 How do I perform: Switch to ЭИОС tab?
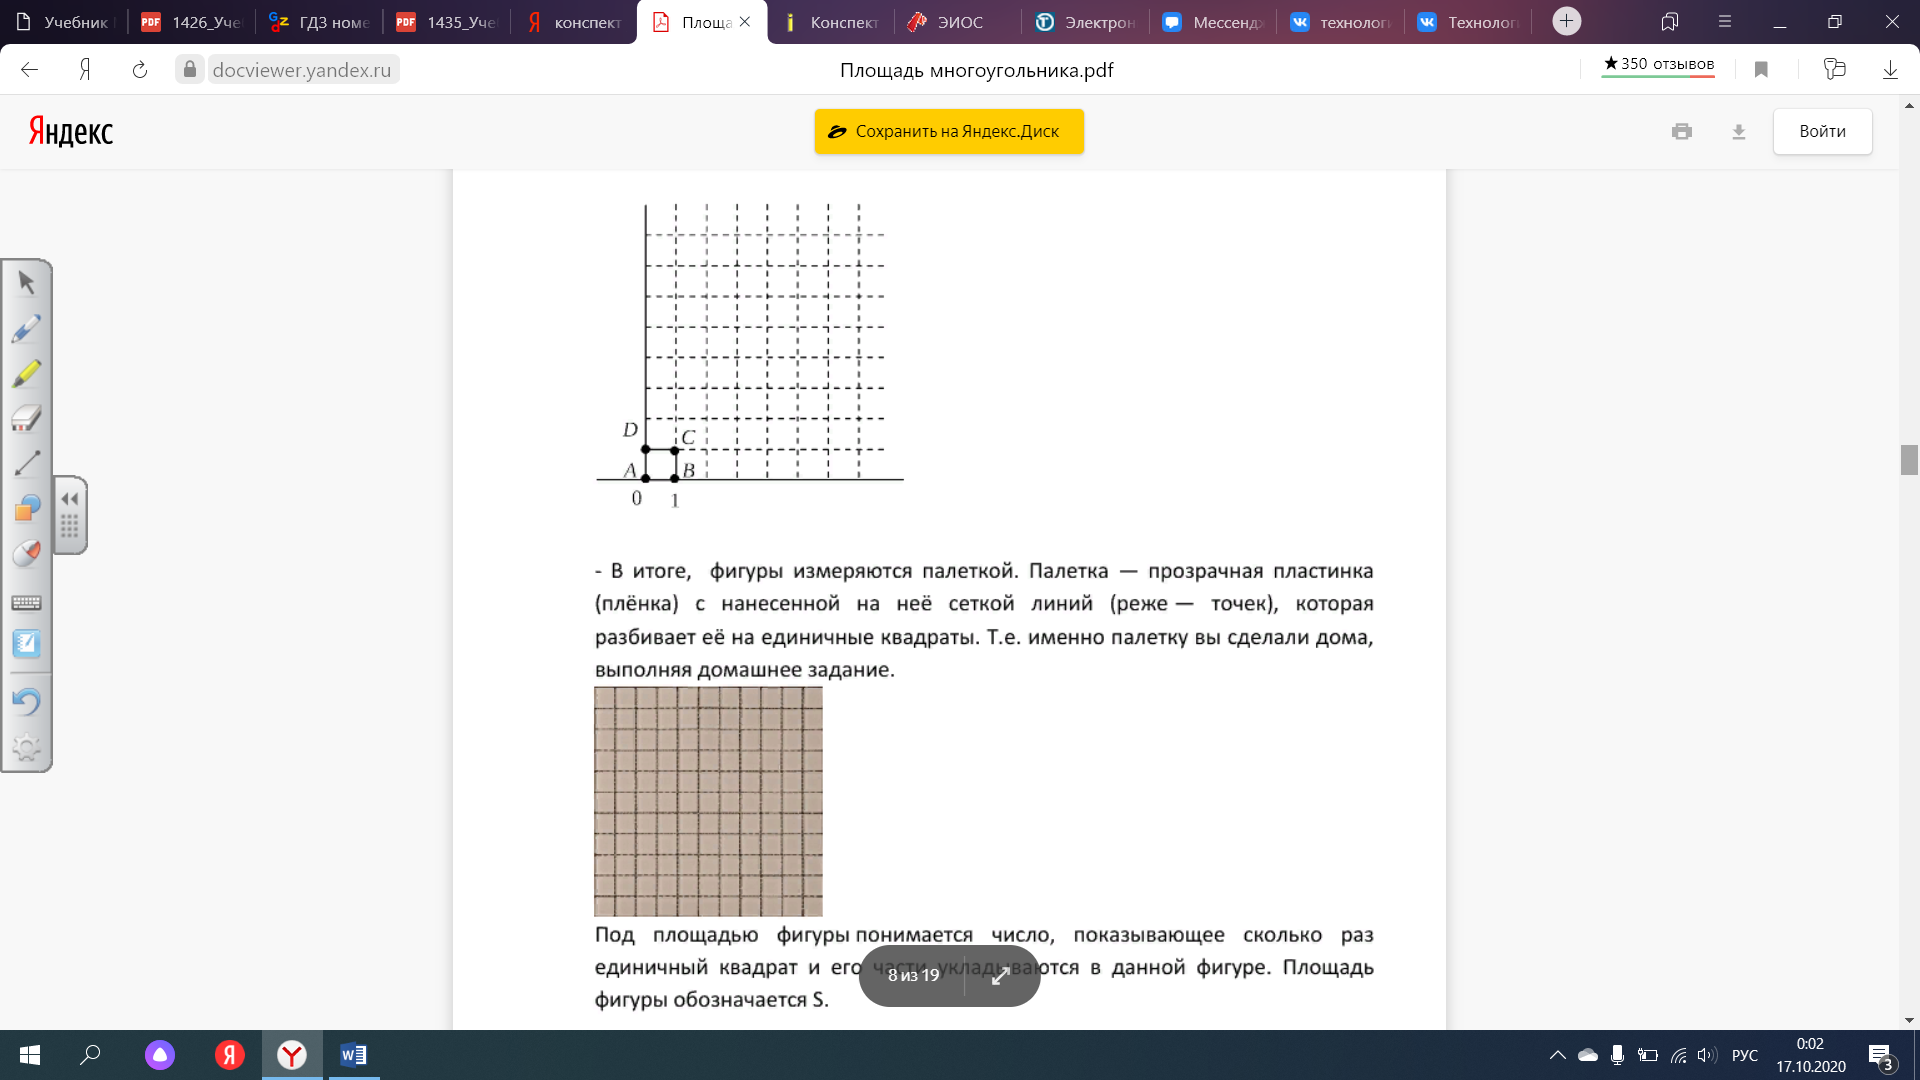coord(958,22)
